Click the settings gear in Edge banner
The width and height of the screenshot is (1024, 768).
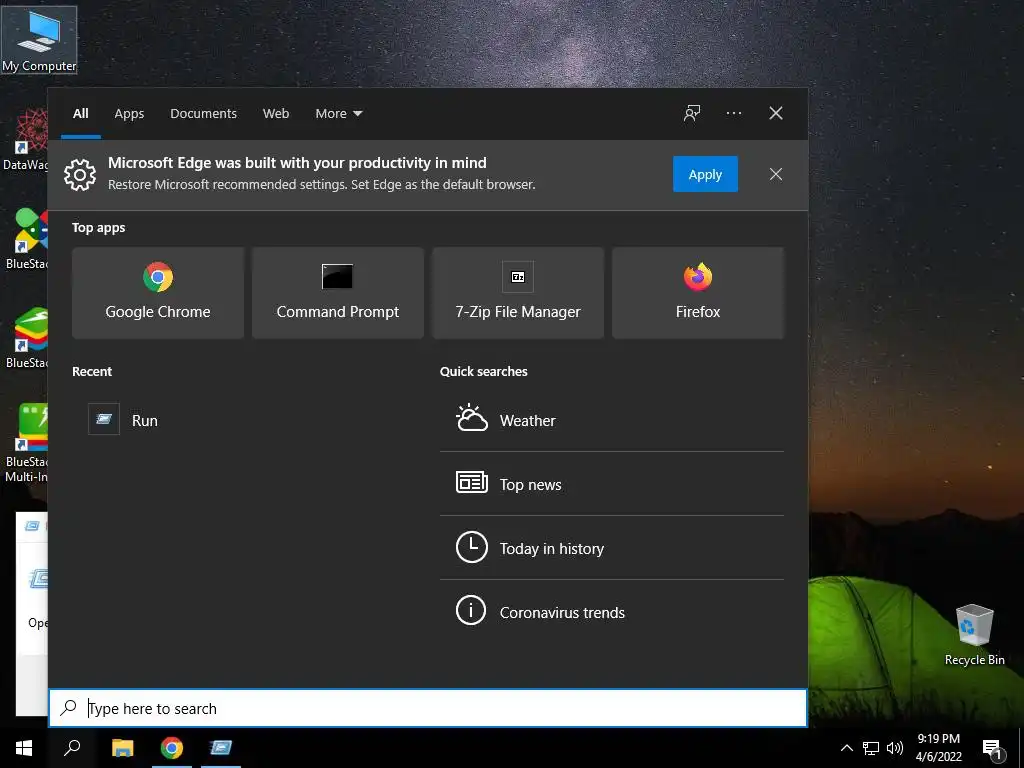coord(80,174)
